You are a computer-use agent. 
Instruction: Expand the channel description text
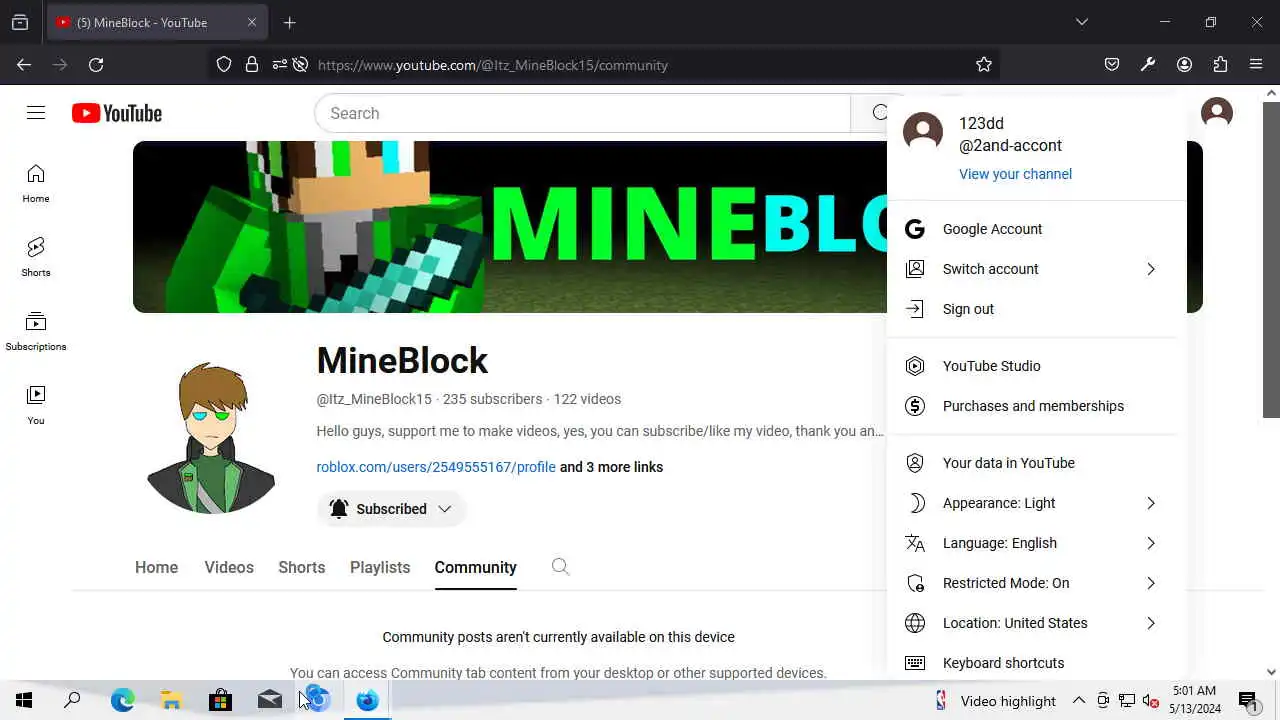pyautogui.click(x=600, y=432)
